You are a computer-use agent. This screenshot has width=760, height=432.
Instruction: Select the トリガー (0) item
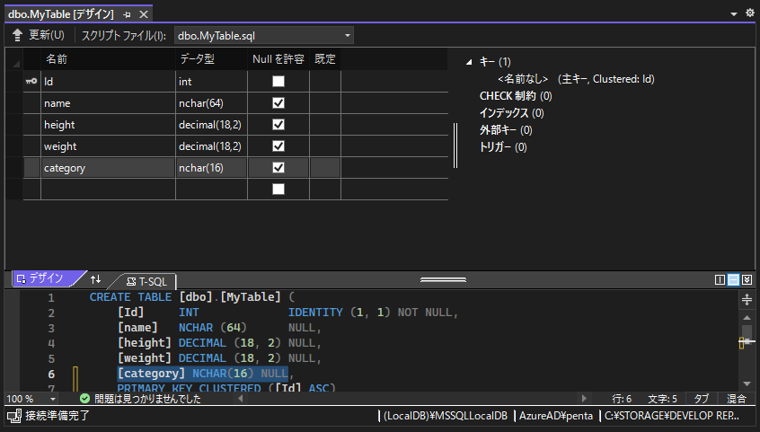(x=503, y=147)
